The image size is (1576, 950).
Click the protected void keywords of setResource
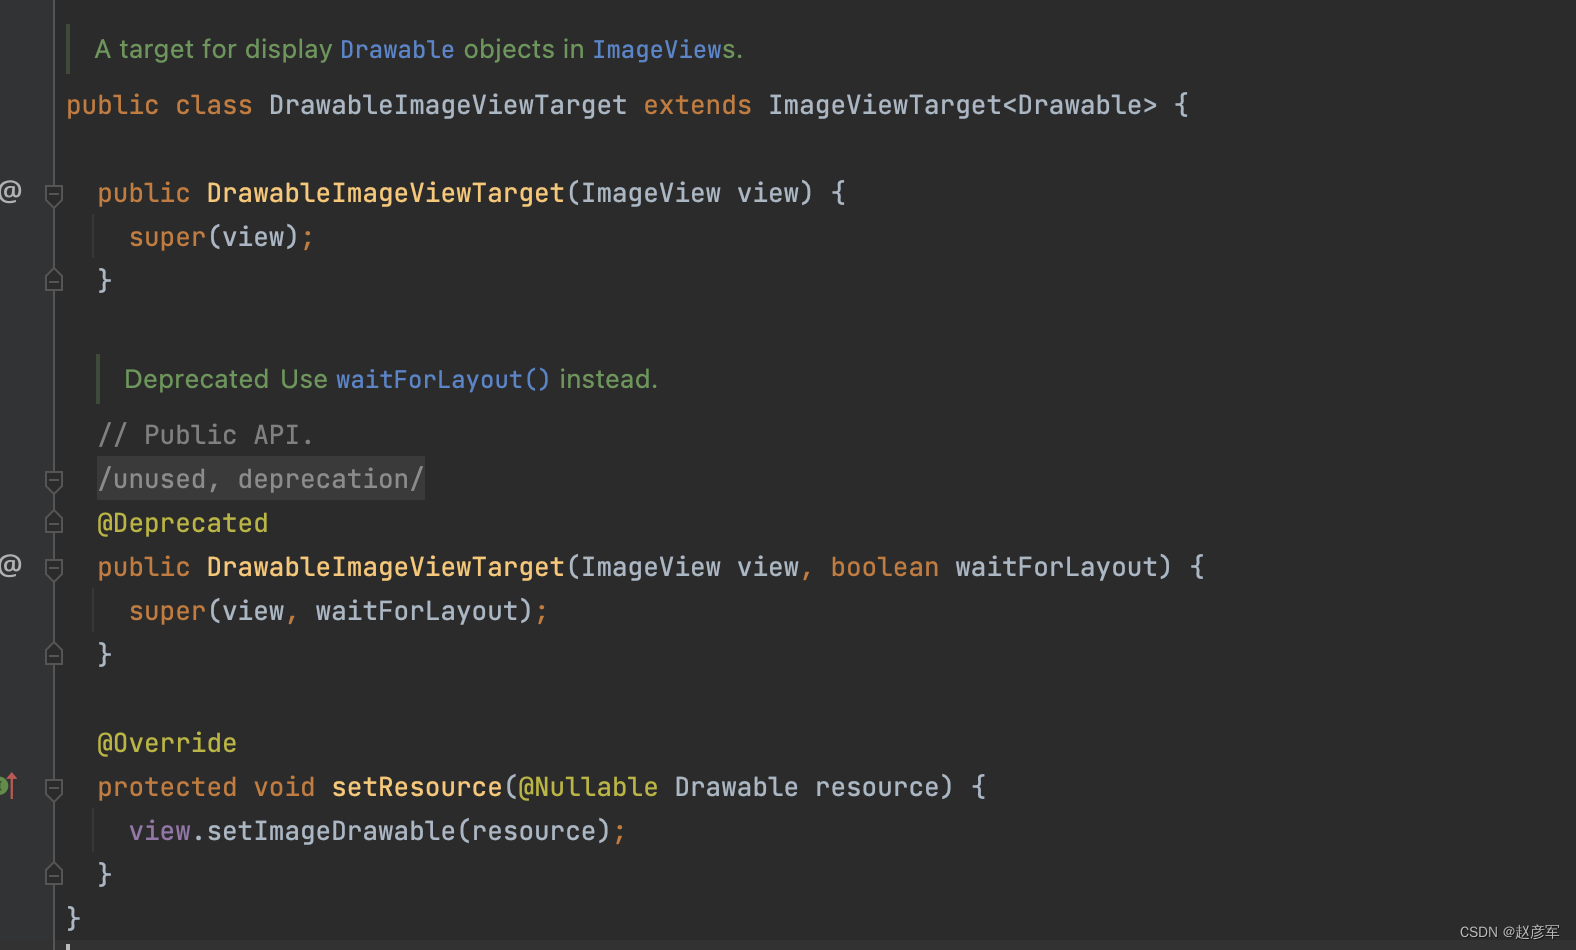[x=206, y=787]
